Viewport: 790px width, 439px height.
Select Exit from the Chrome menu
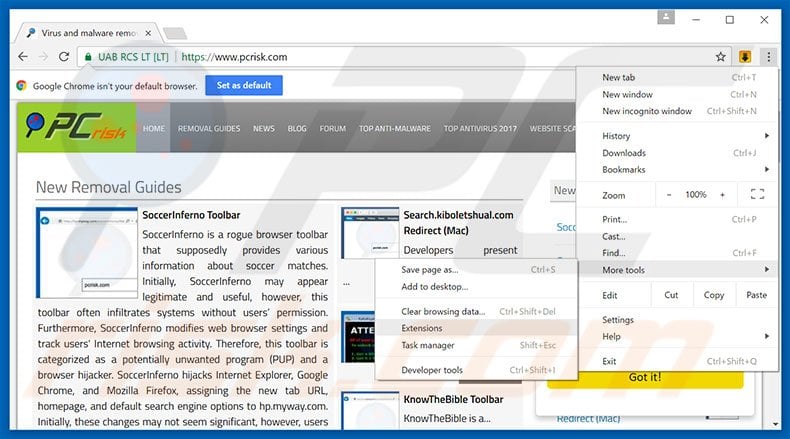(x=678, y=361)
